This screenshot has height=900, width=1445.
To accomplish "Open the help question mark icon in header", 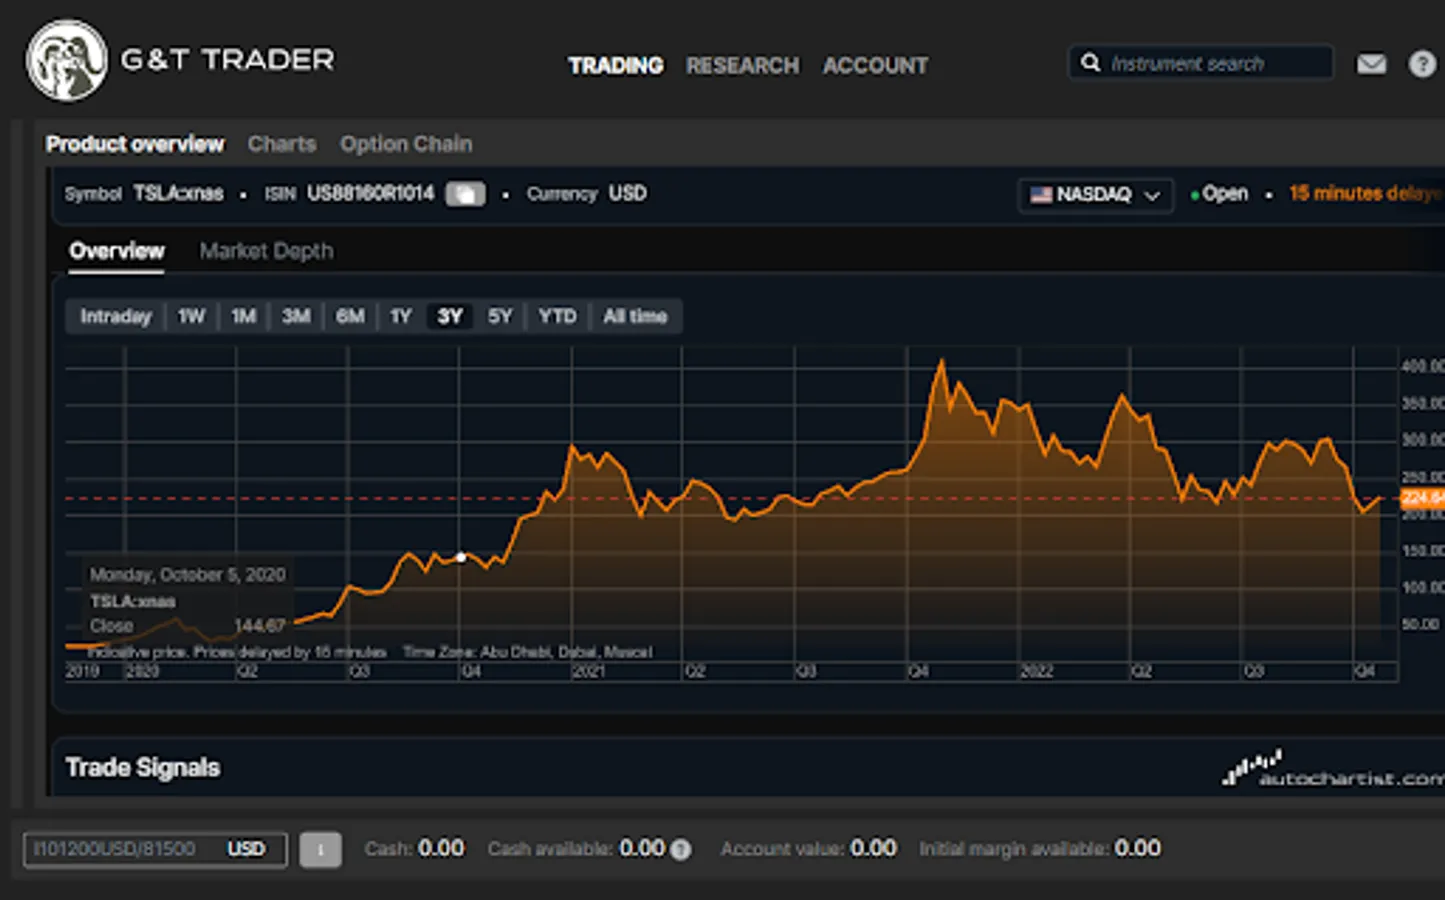I will coord(1422,64).
